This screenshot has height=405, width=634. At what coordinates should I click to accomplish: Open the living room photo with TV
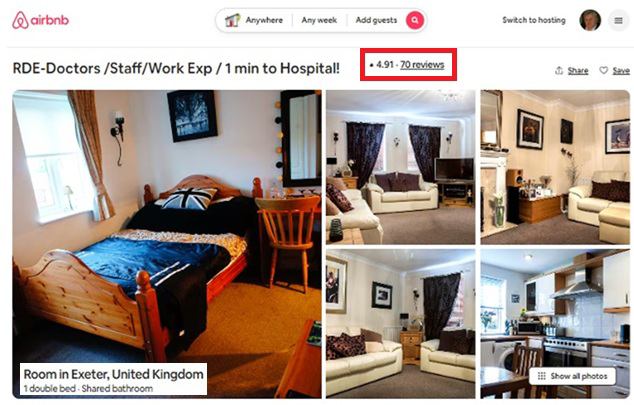tap(401, 167)
